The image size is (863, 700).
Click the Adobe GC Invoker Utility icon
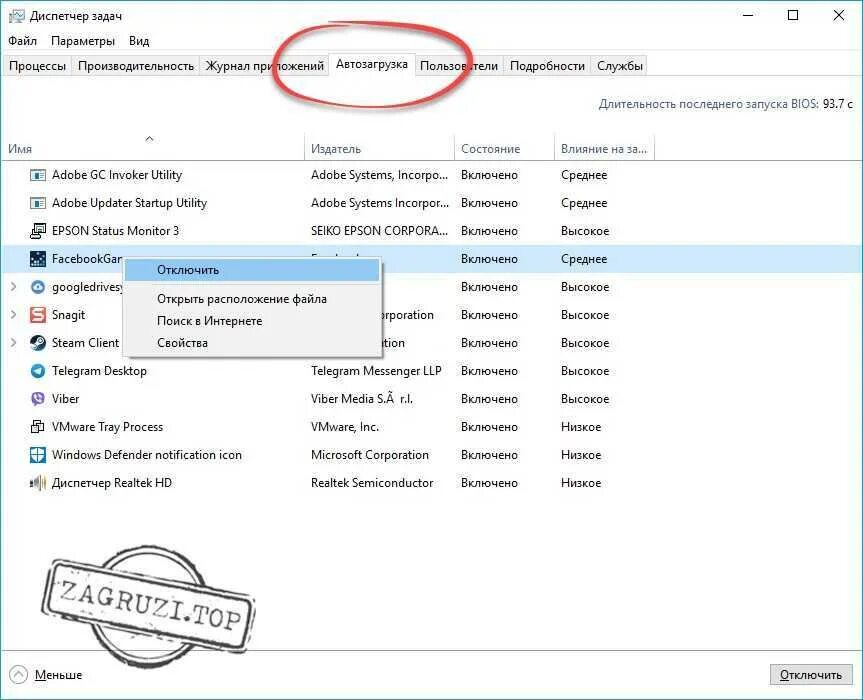click(x=37, y=175)
